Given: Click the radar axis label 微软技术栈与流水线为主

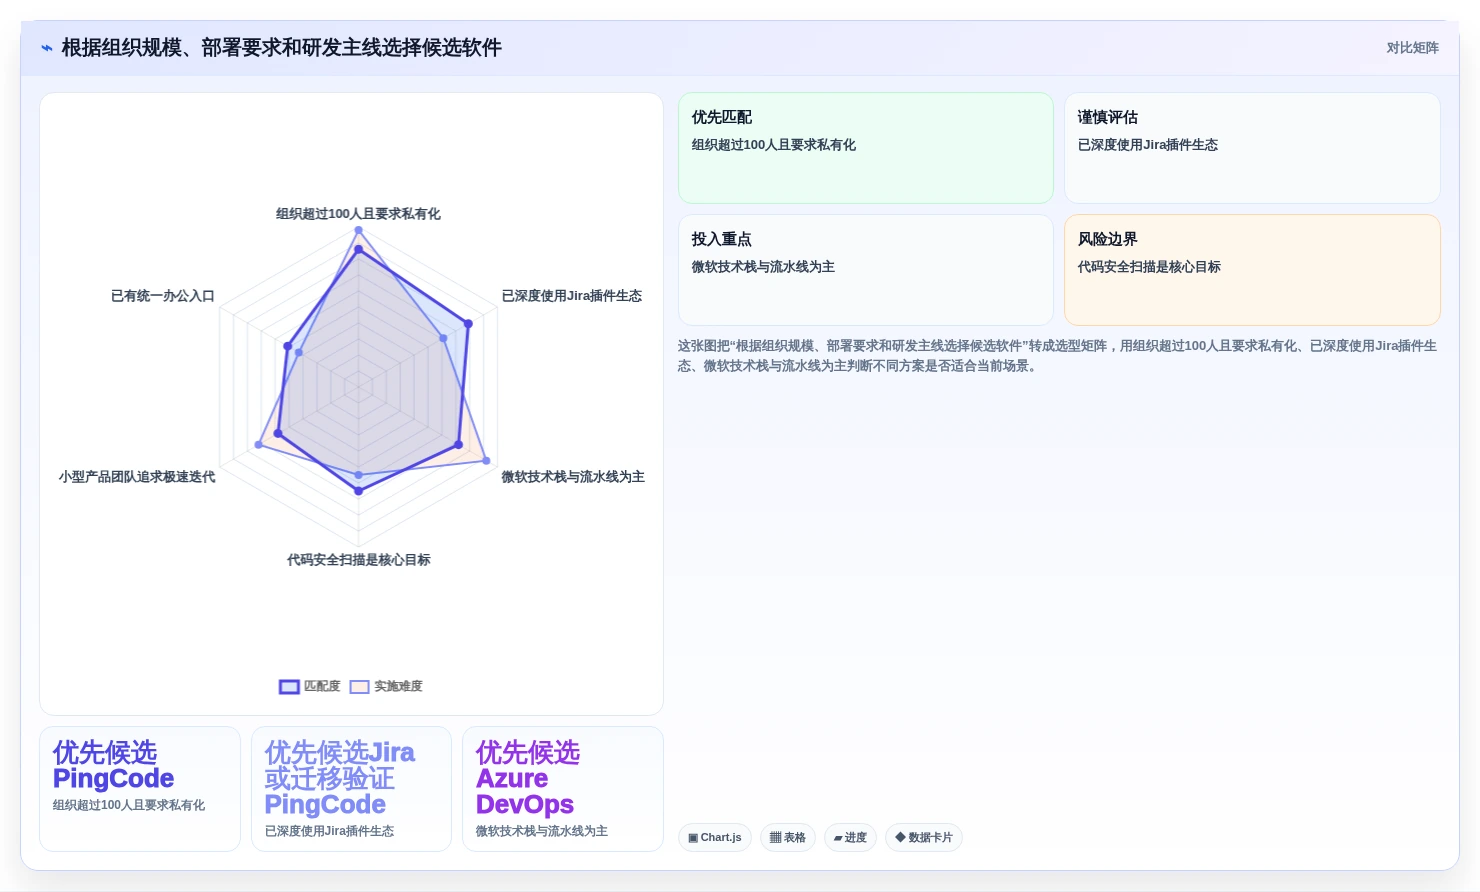Looking at the screenshot, I should pos(573,477).
